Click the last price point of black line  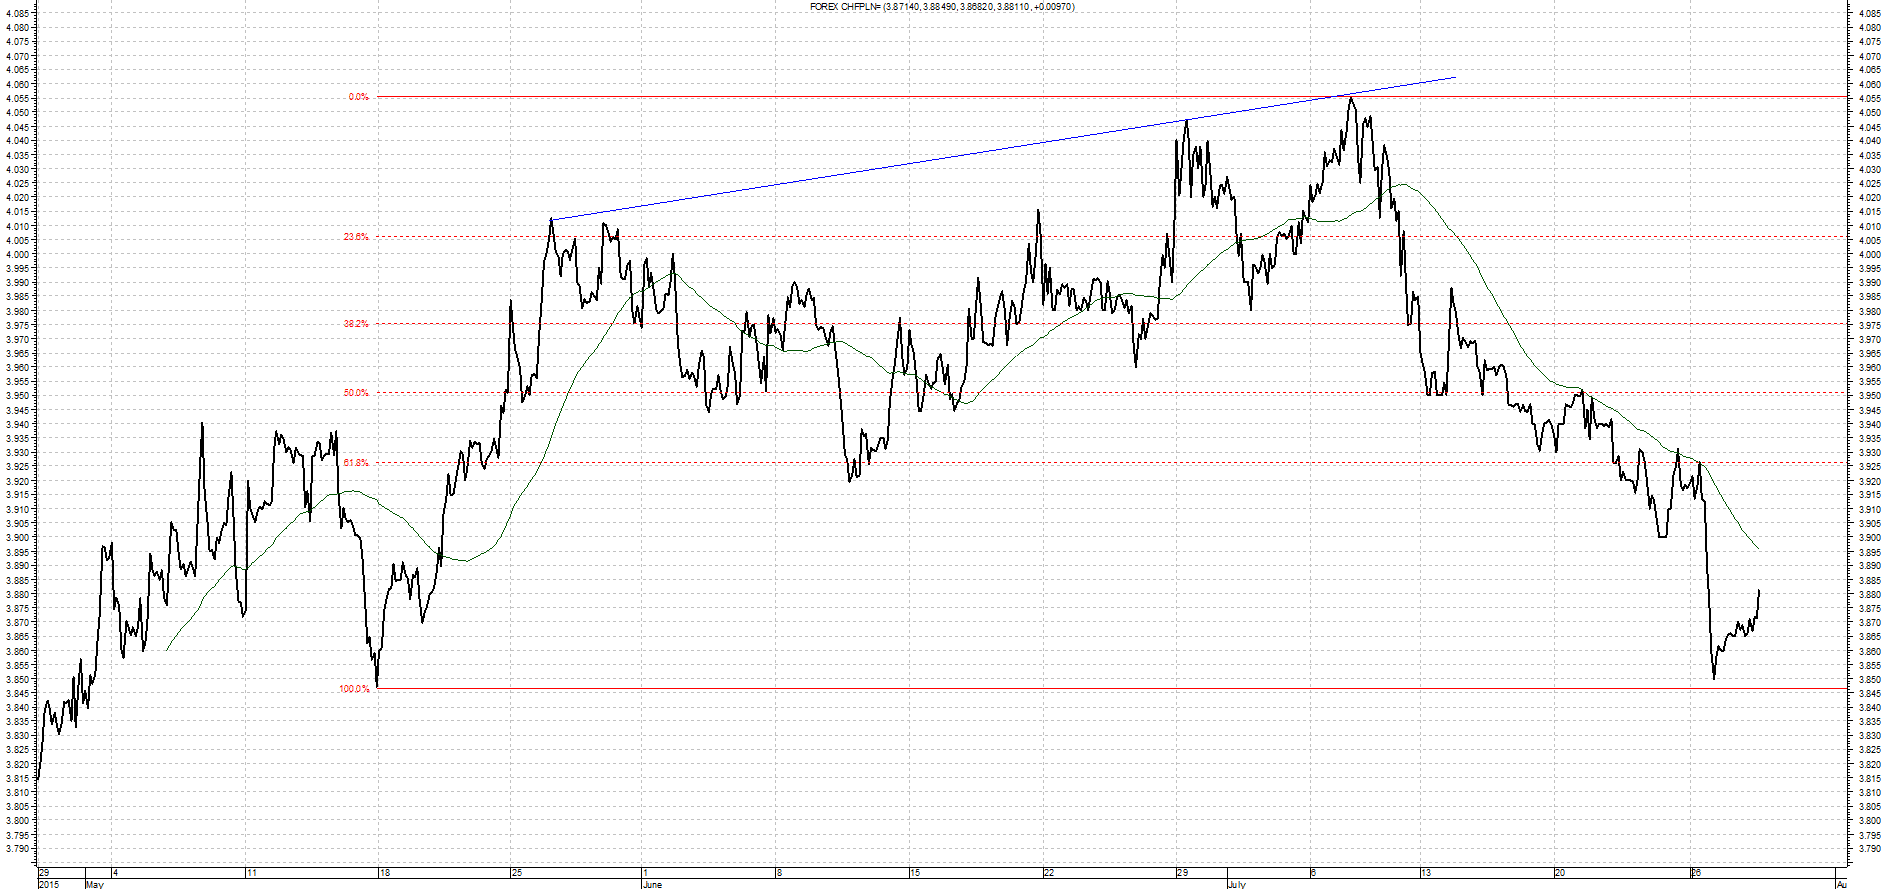[1759, 590]
